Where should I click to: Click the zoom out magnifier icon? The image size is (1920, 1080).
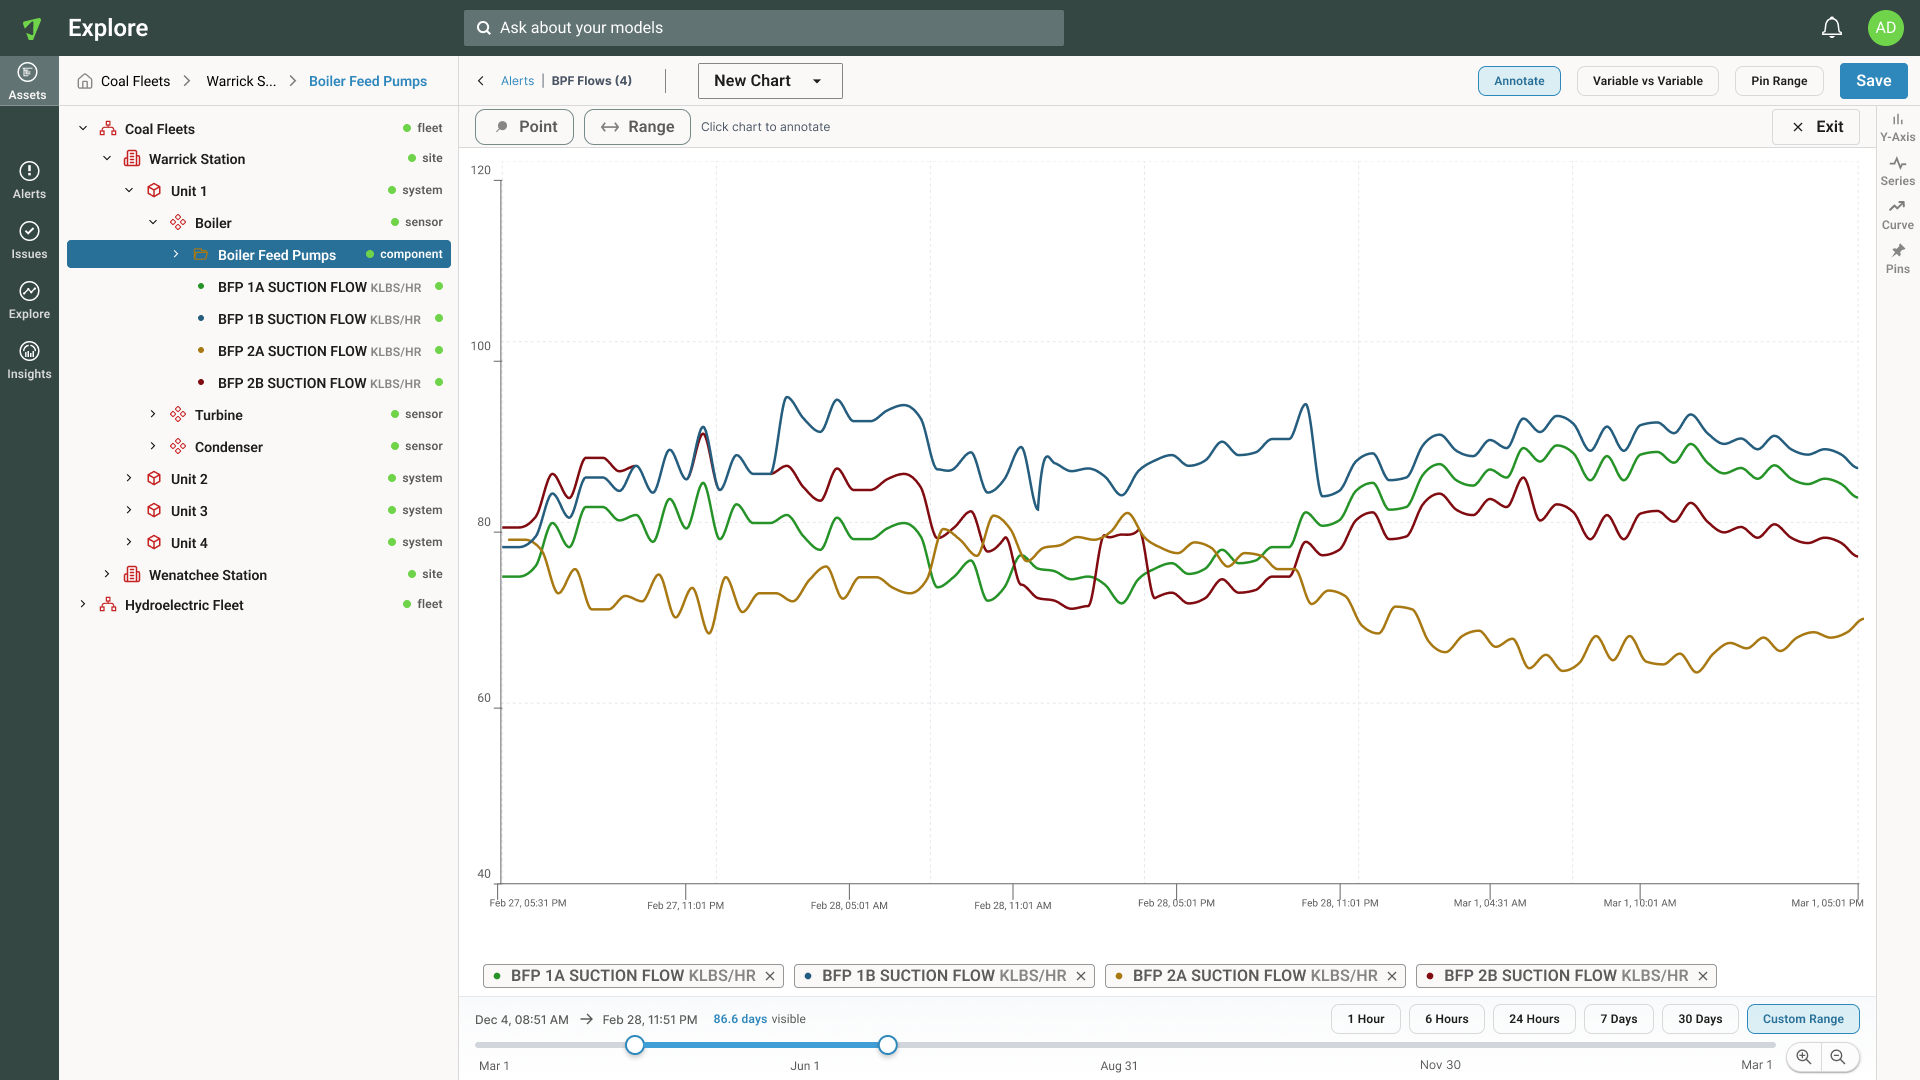[1838, 1057]
